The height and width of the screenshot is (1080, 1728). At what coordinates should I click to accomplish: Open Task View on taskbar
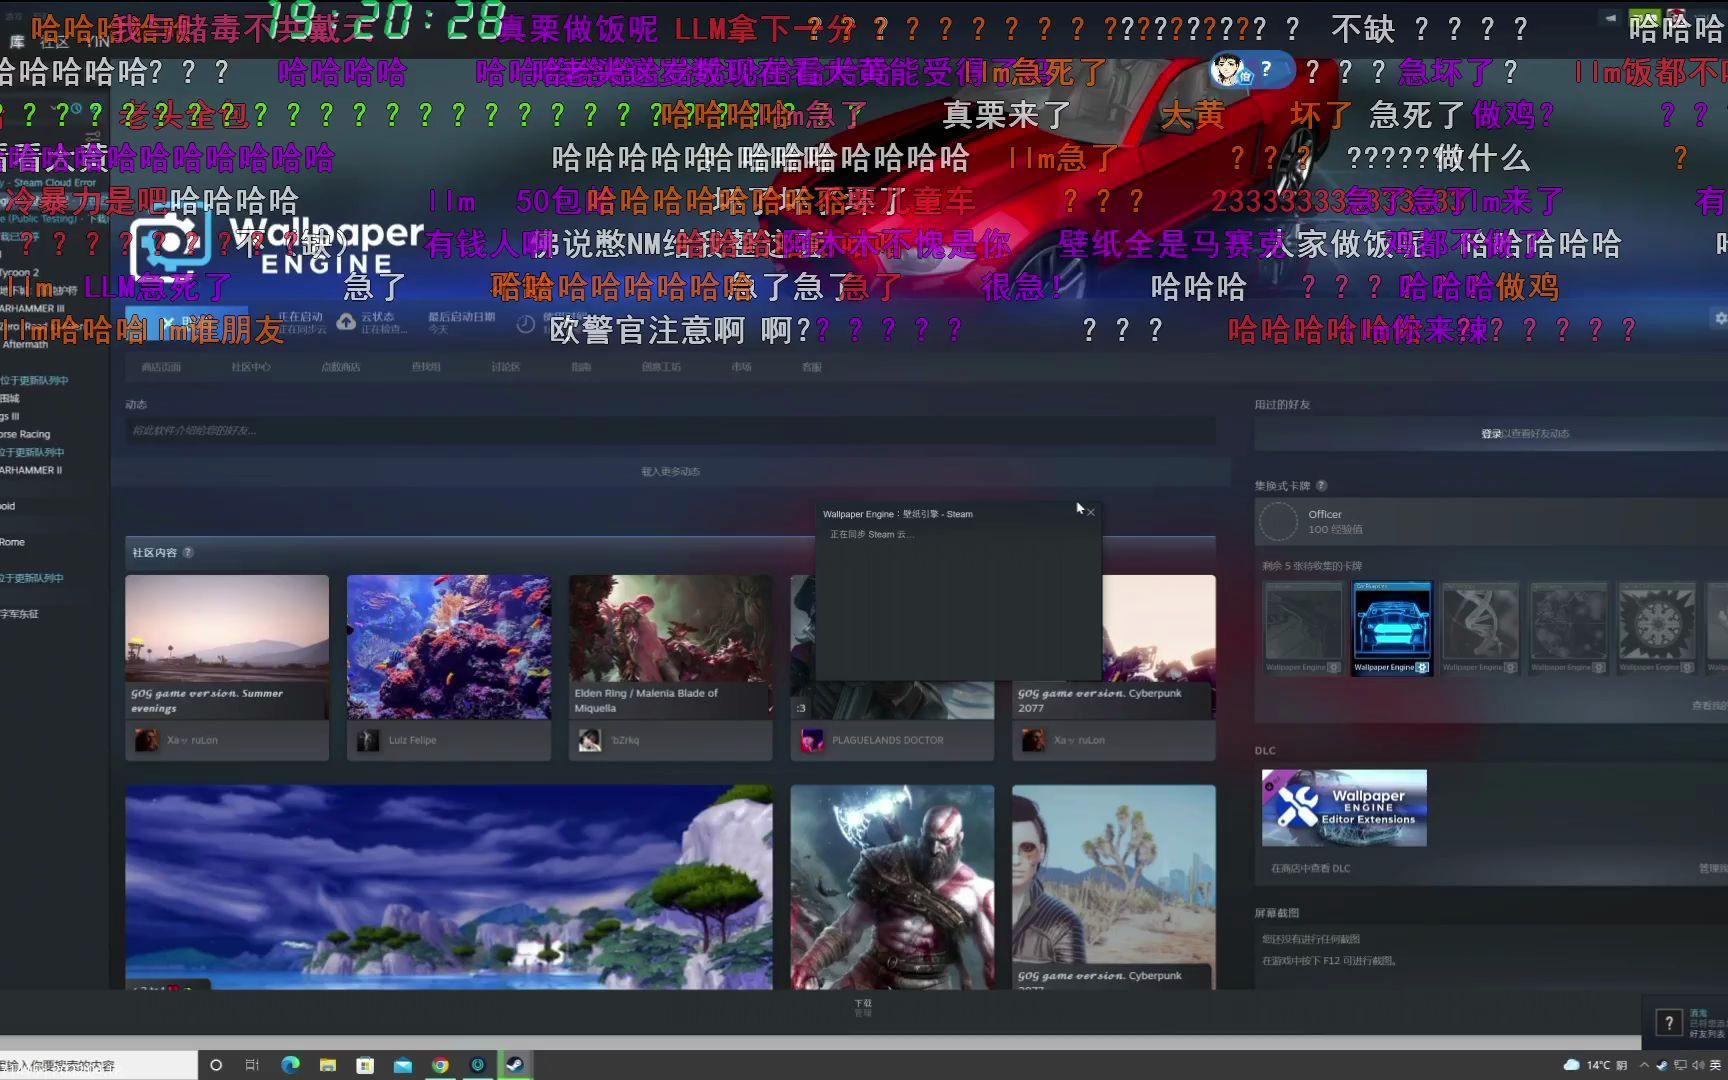pos(252,1065)
